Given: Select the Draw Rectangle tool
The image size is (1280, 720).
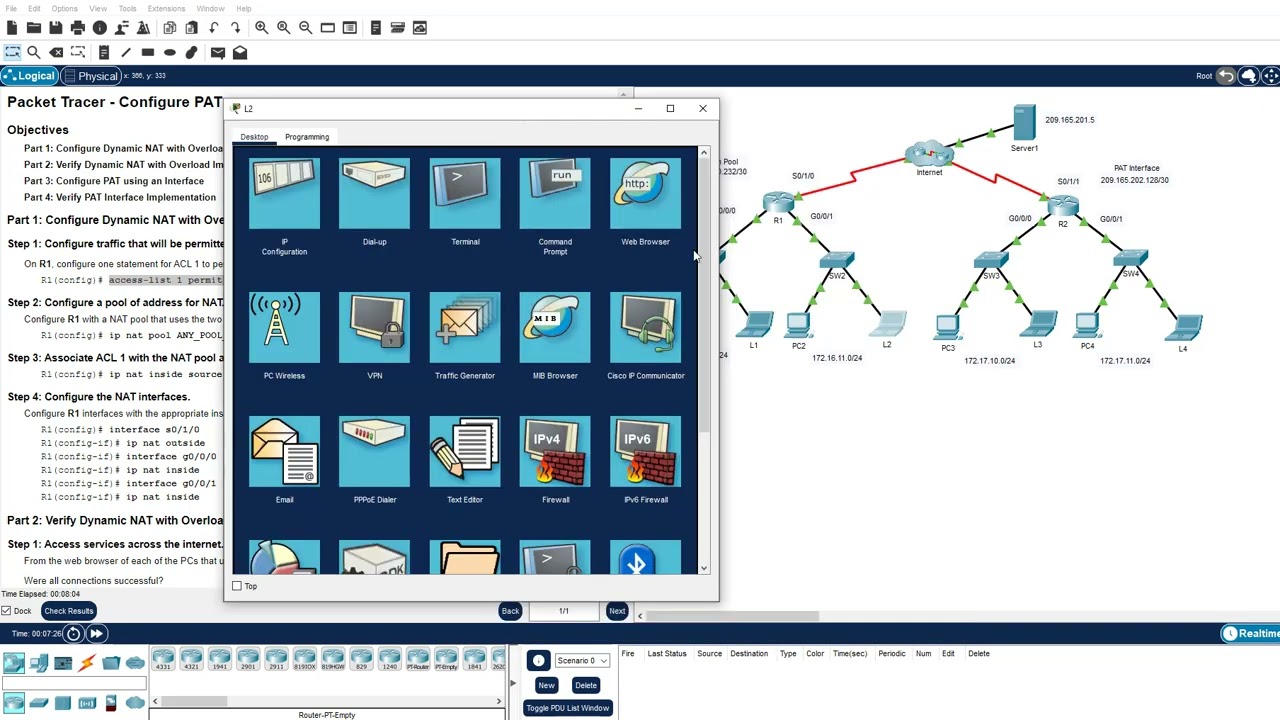Looking at the screenshot, I should 148,52.
